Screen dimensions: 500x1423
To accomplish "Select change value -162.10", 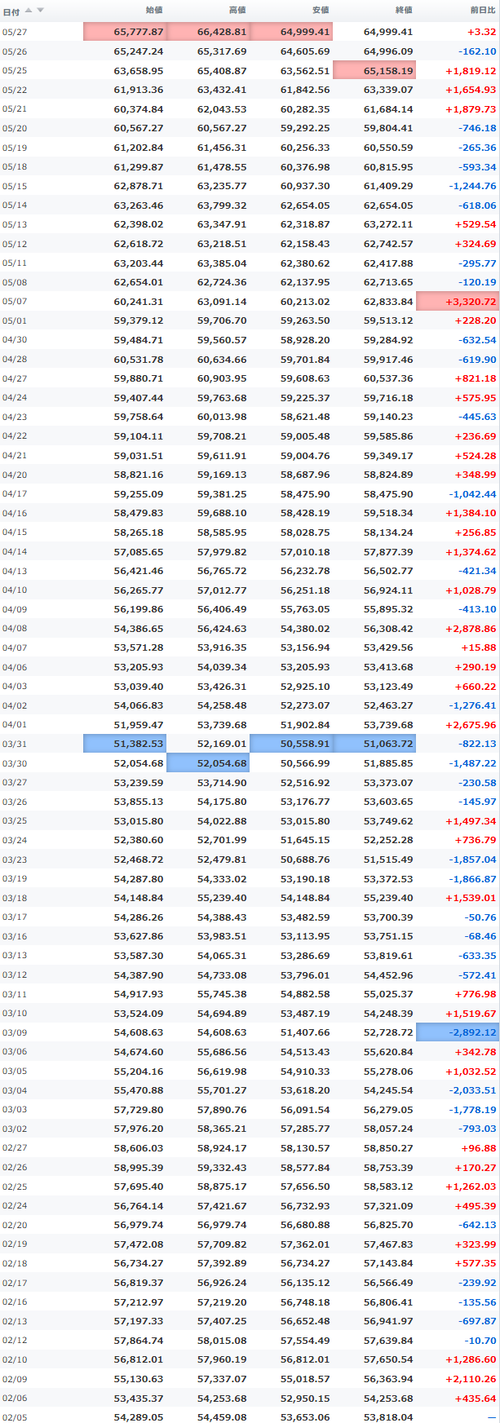I will tap(476, 51).
